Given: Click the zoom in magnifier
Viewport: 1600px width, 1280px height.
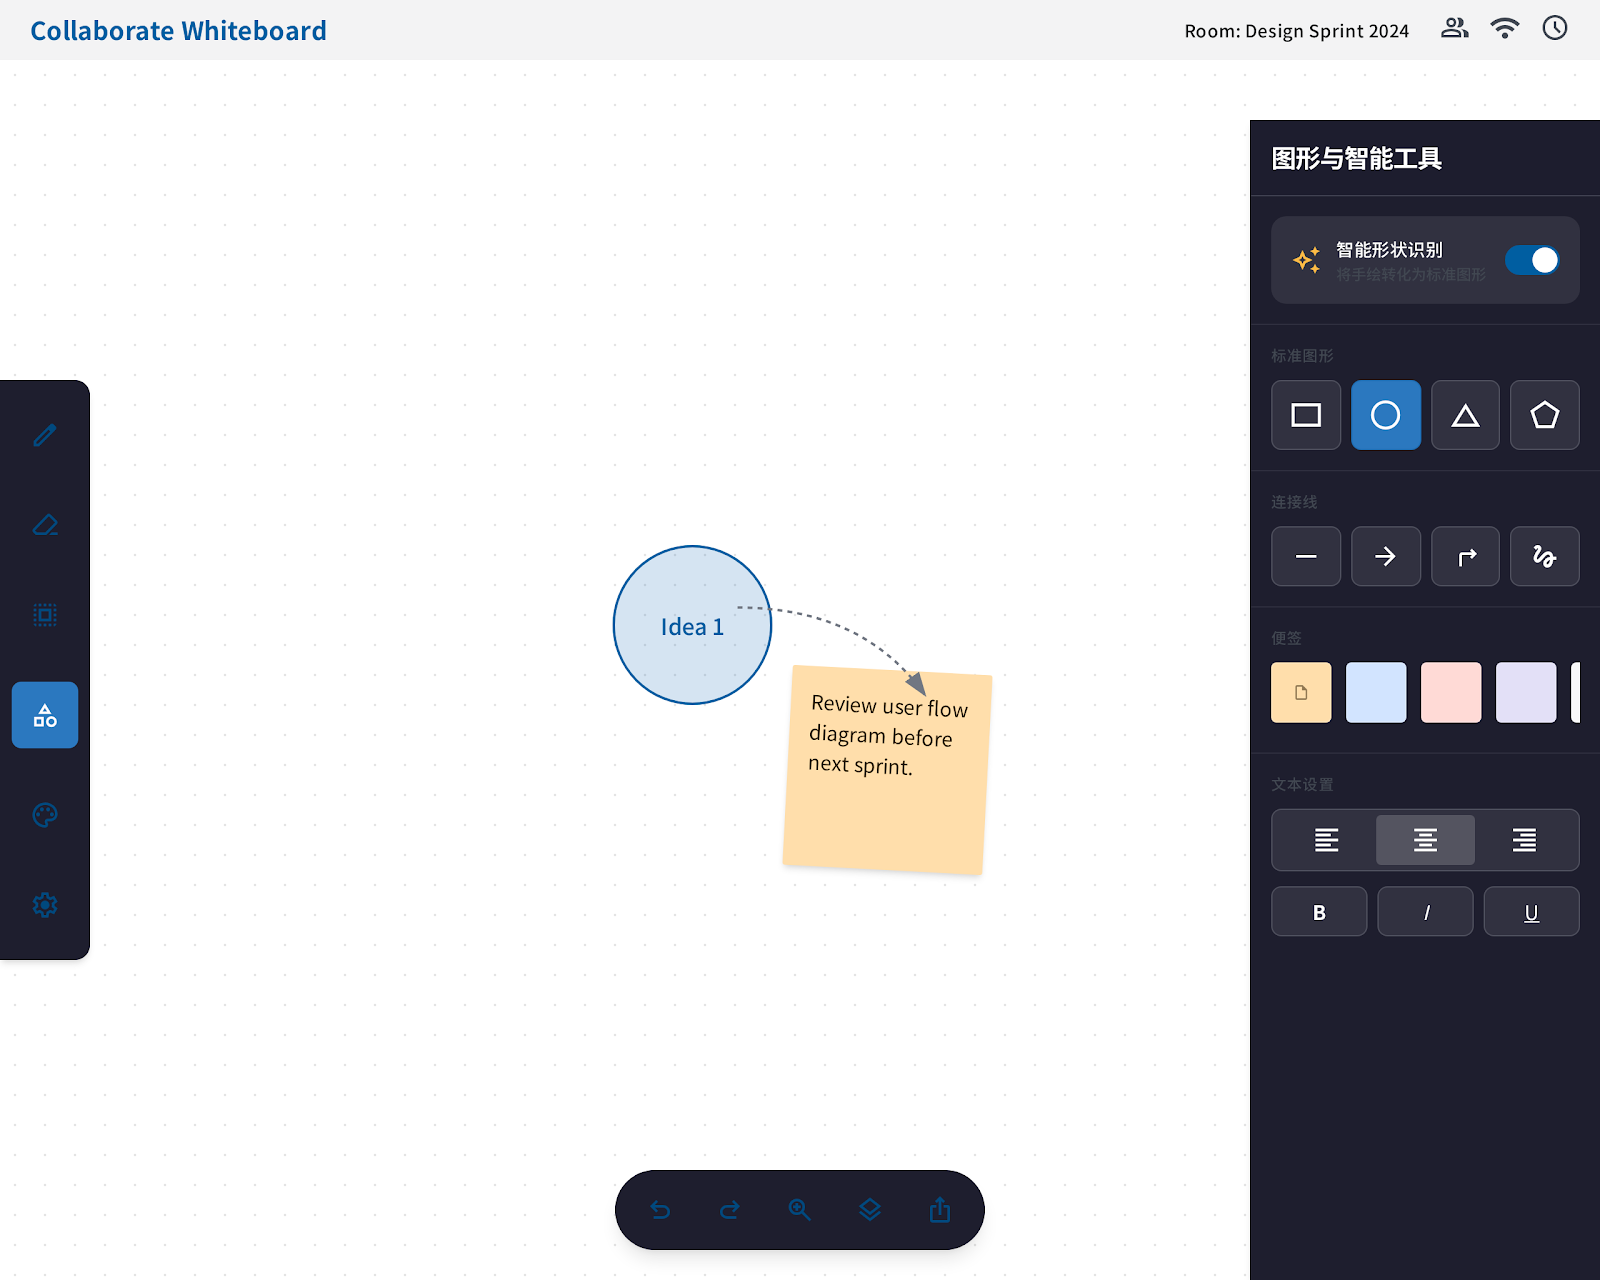Looking at the screenshot, I should 800,1210.
